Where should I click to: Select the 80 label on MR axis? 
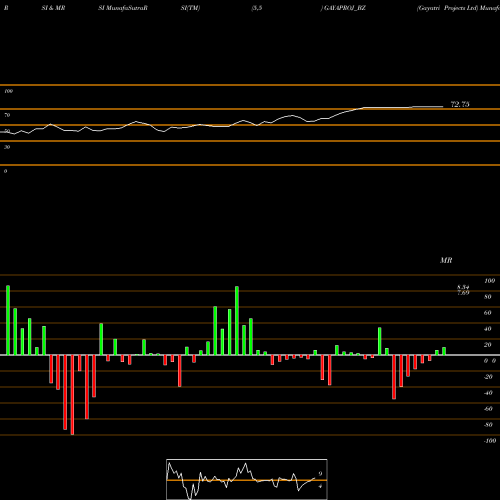(x=488, y=297)
